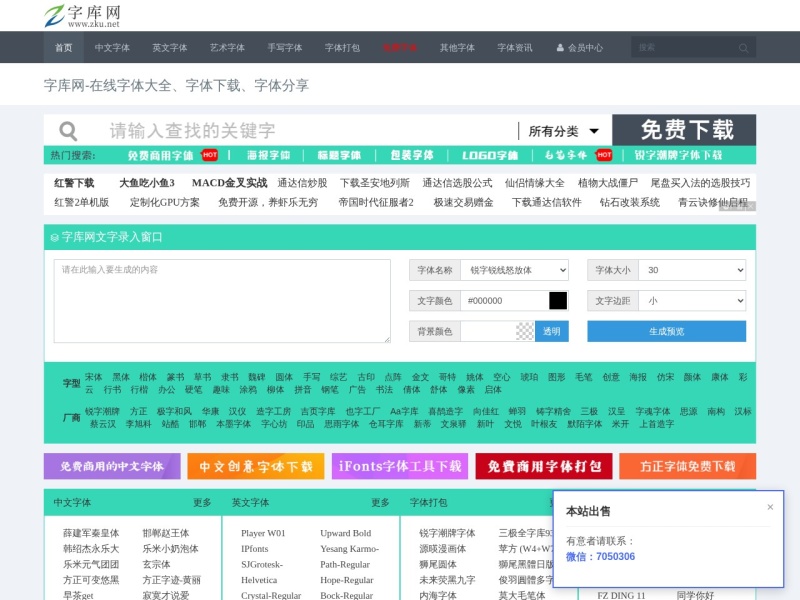Click the transparent checkered background swatch
This screenshot has width=800, height=600.
(524, 331)
